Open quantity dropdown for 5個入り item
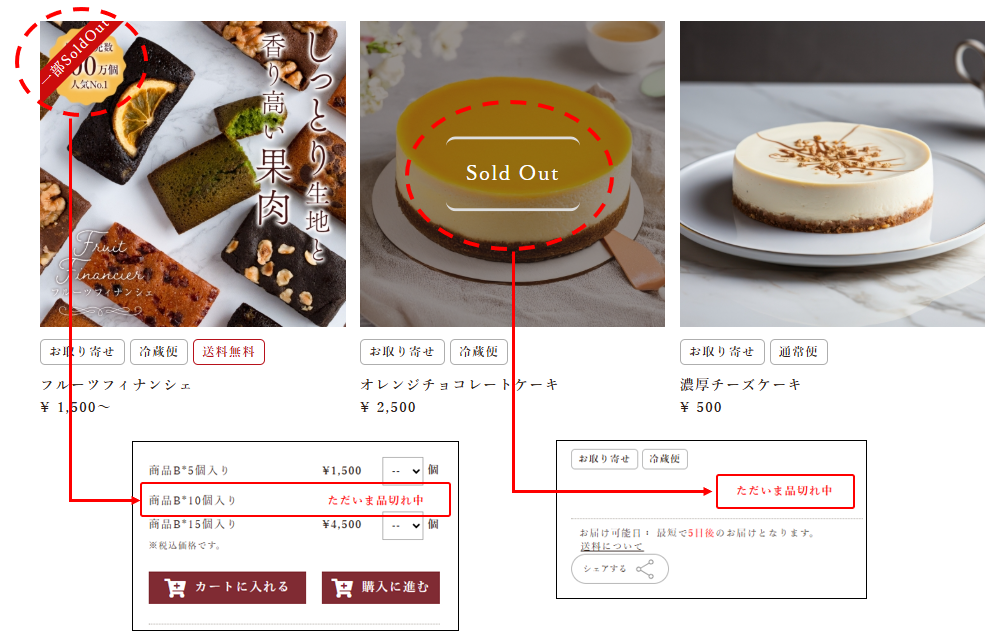Screen dimensions: 992x639 tap(402, 471)
